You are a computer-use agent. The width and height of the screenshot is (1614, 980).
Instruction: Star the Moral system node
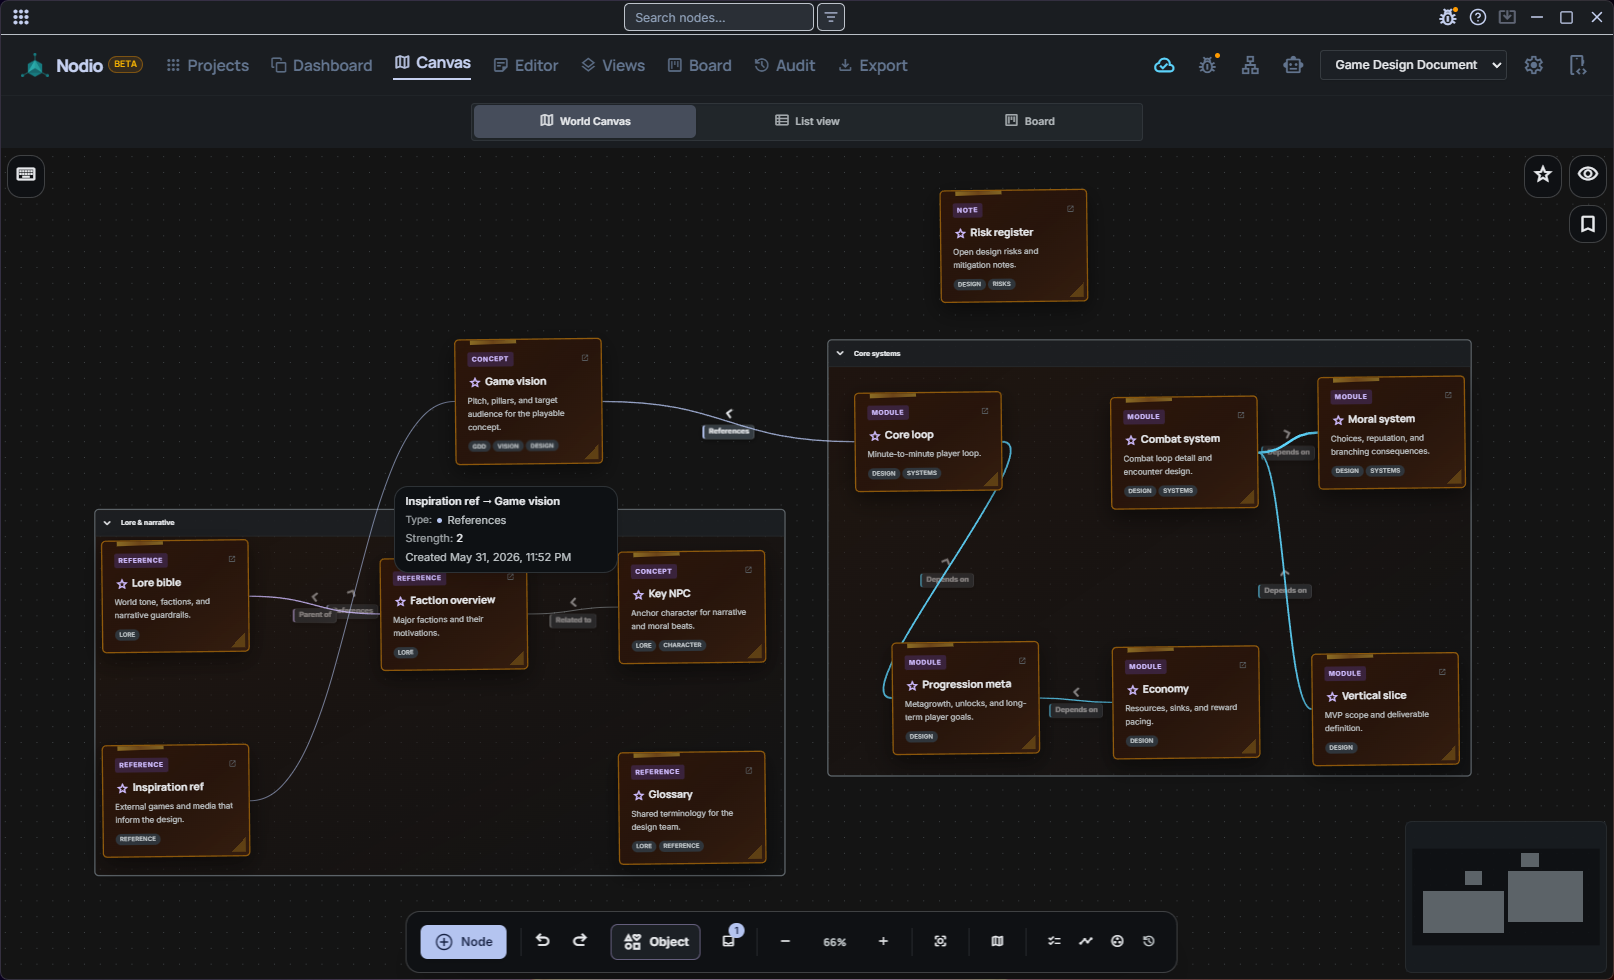(x=1338, y=420)
